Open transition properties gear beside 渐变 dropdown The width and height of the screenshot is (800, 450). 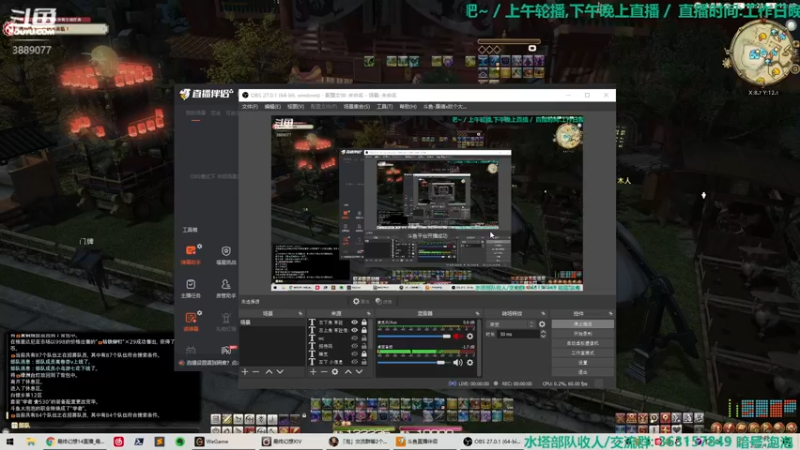click(542, 324)
